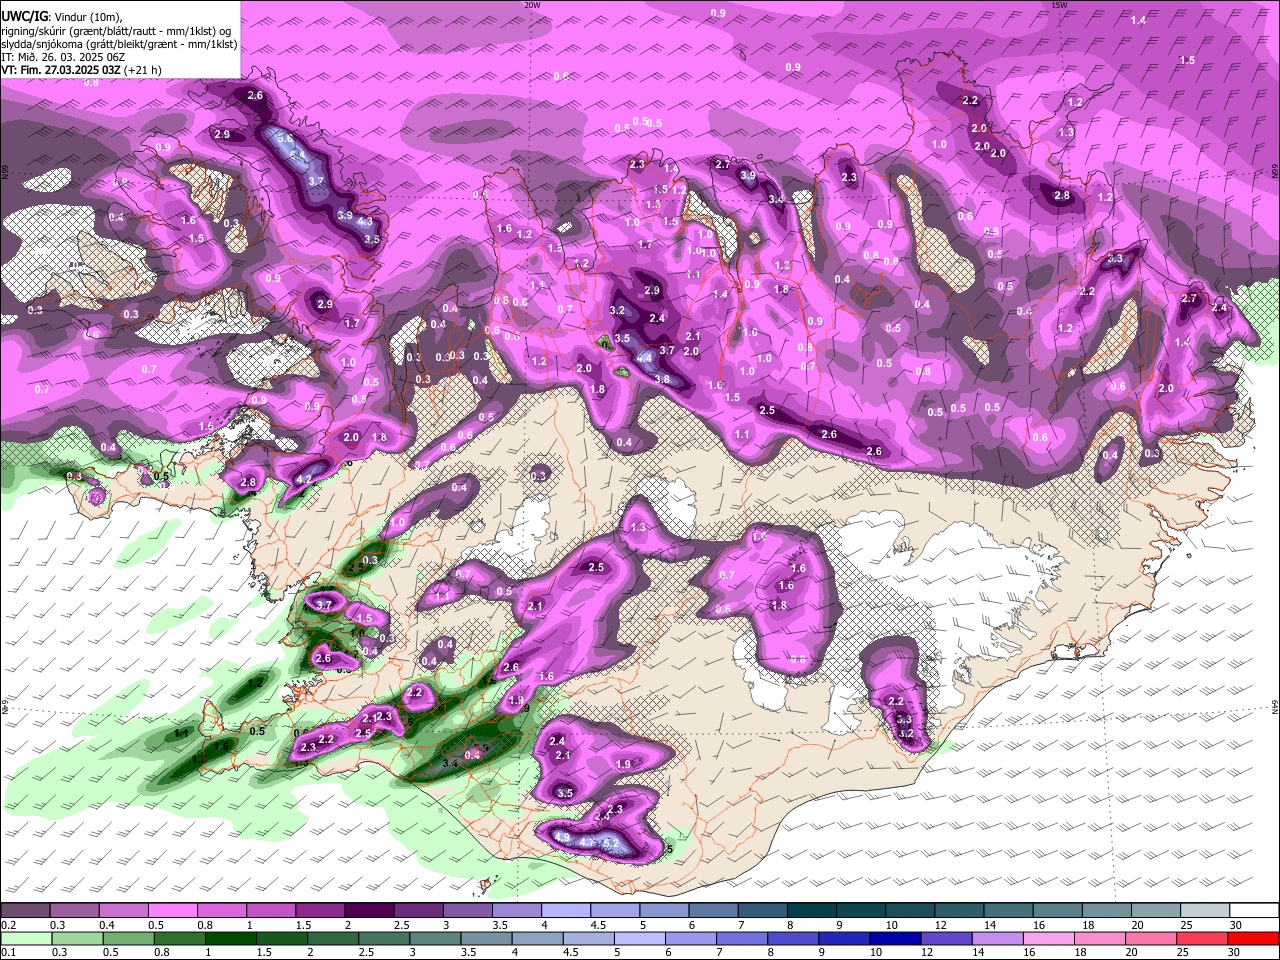Image resolution: width=1280 pixels, height=960 pixels.
Task: Click the 'rigning/skúrir' legend description line
Action: pos(118,31)
